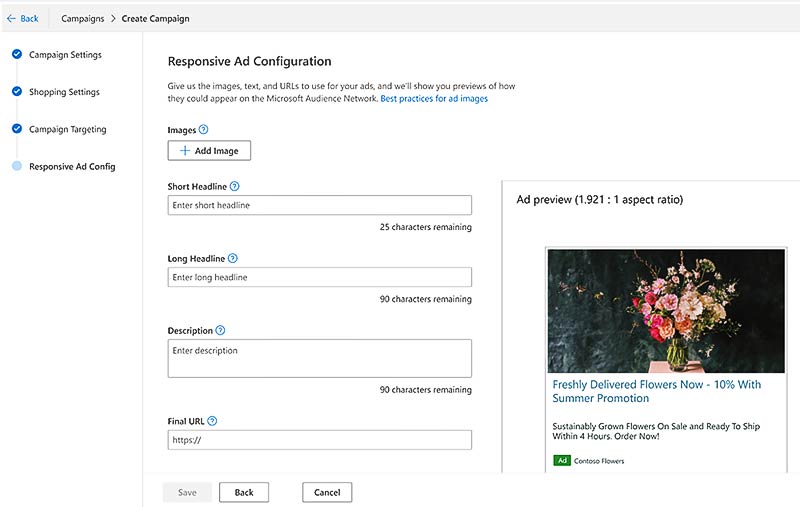The width and height of the screenshot is (800, 507).
Task: Go to Campaign Settings step
Action: click(x=65, y=55)
